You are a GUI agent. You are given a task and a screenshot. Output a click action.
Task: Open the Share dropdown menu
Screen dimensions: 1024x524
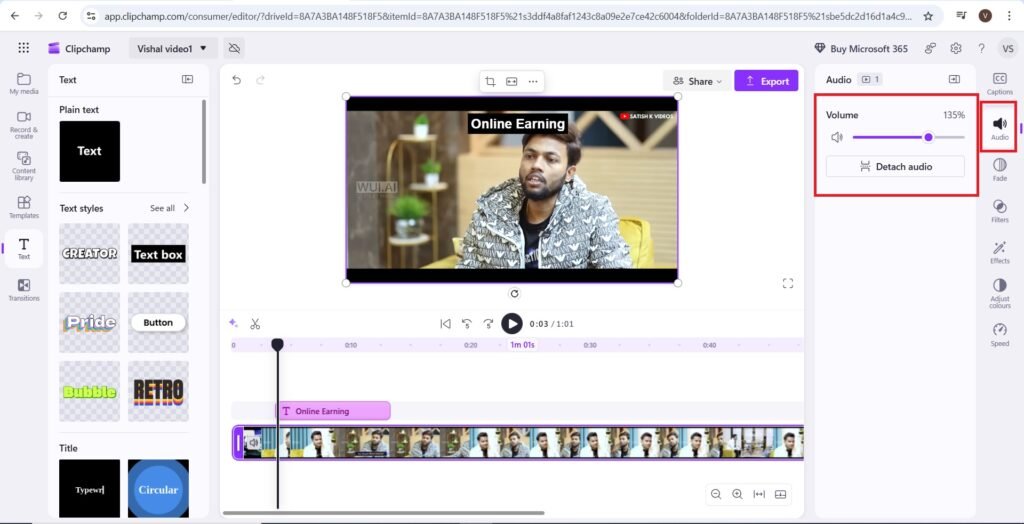coord(695,81)
